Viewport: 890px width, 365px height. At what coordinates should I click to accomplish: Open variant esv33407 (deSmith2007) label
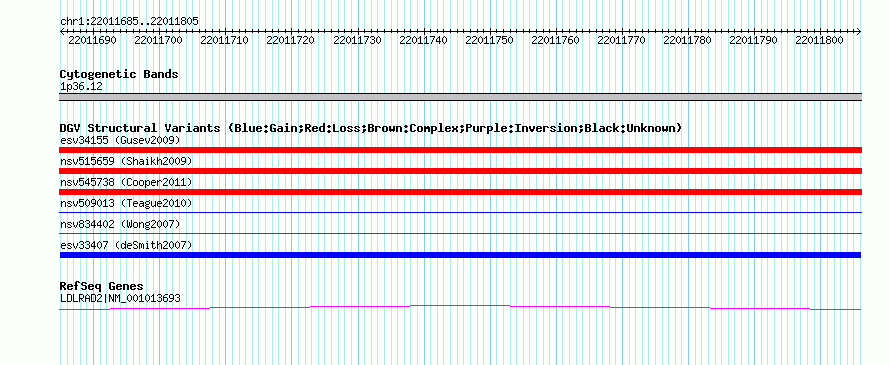[x=126, y=245]
